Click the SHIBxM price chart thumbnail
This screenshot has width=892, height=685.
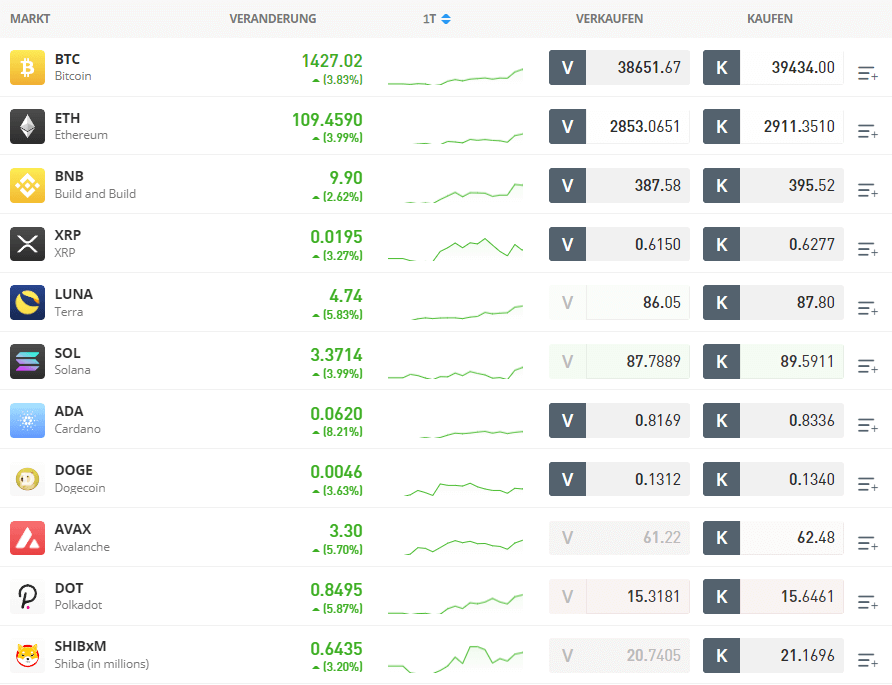[455, 659]
